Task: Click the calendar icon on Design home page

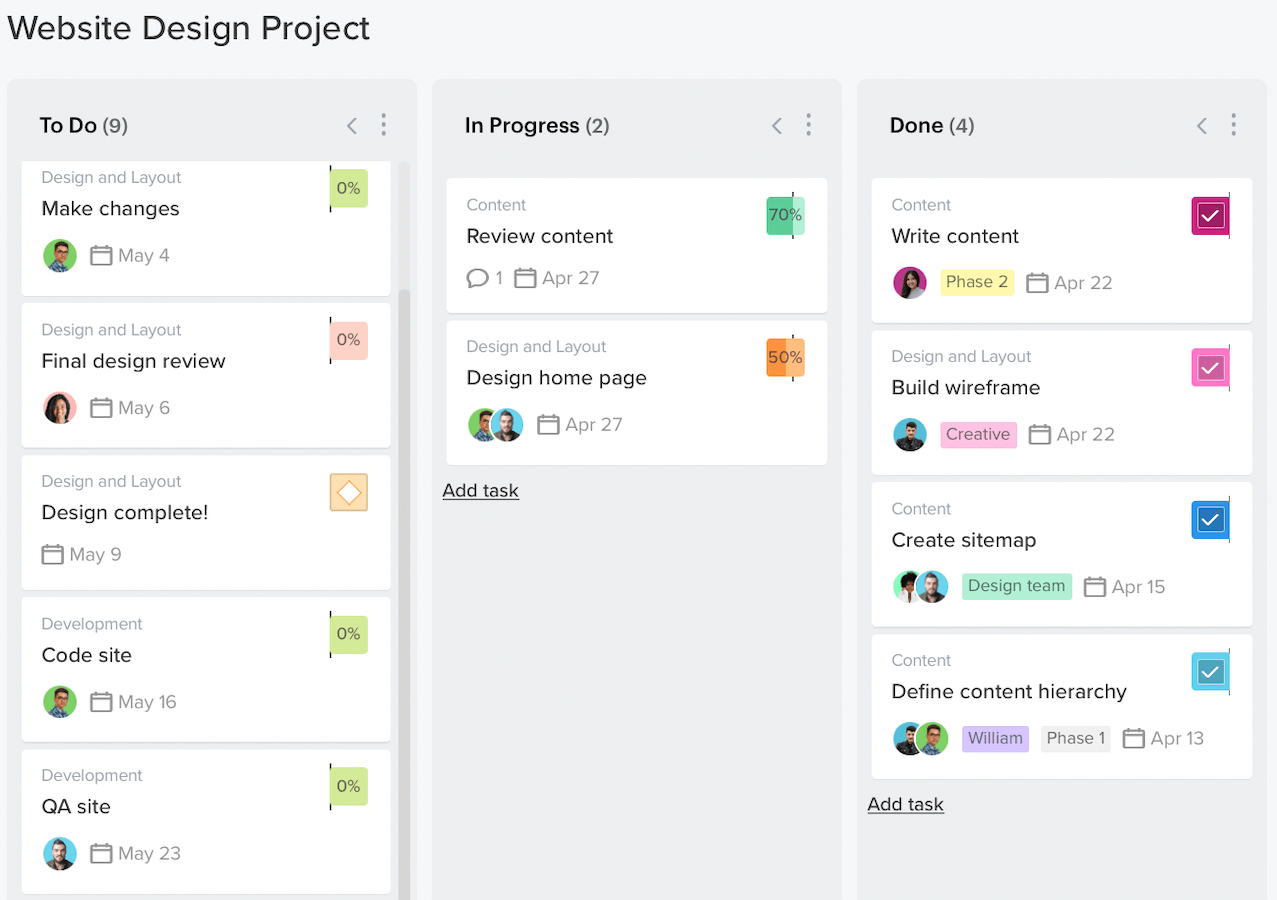Action: click(548, 424)
